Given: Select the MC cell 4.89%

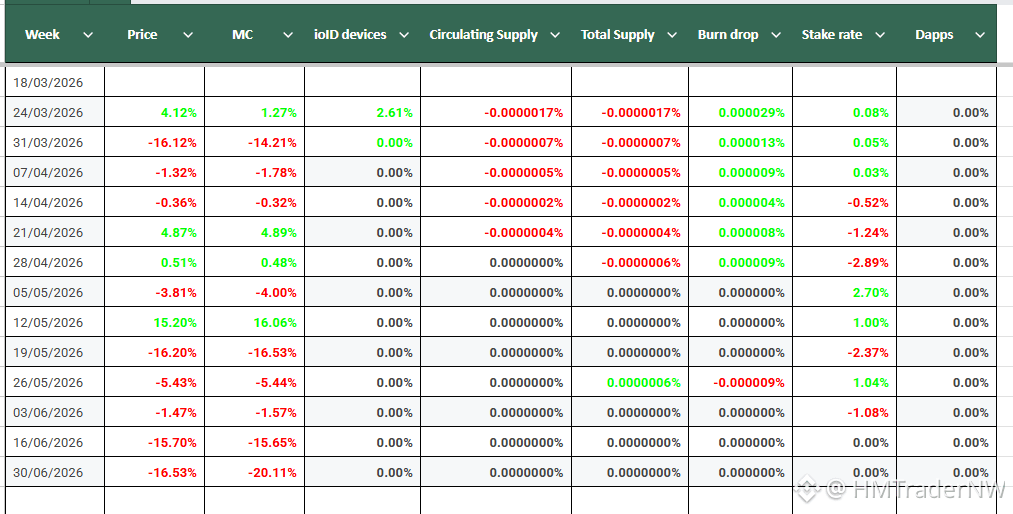Looking at the screenshot, I should (x=255, y=232).
